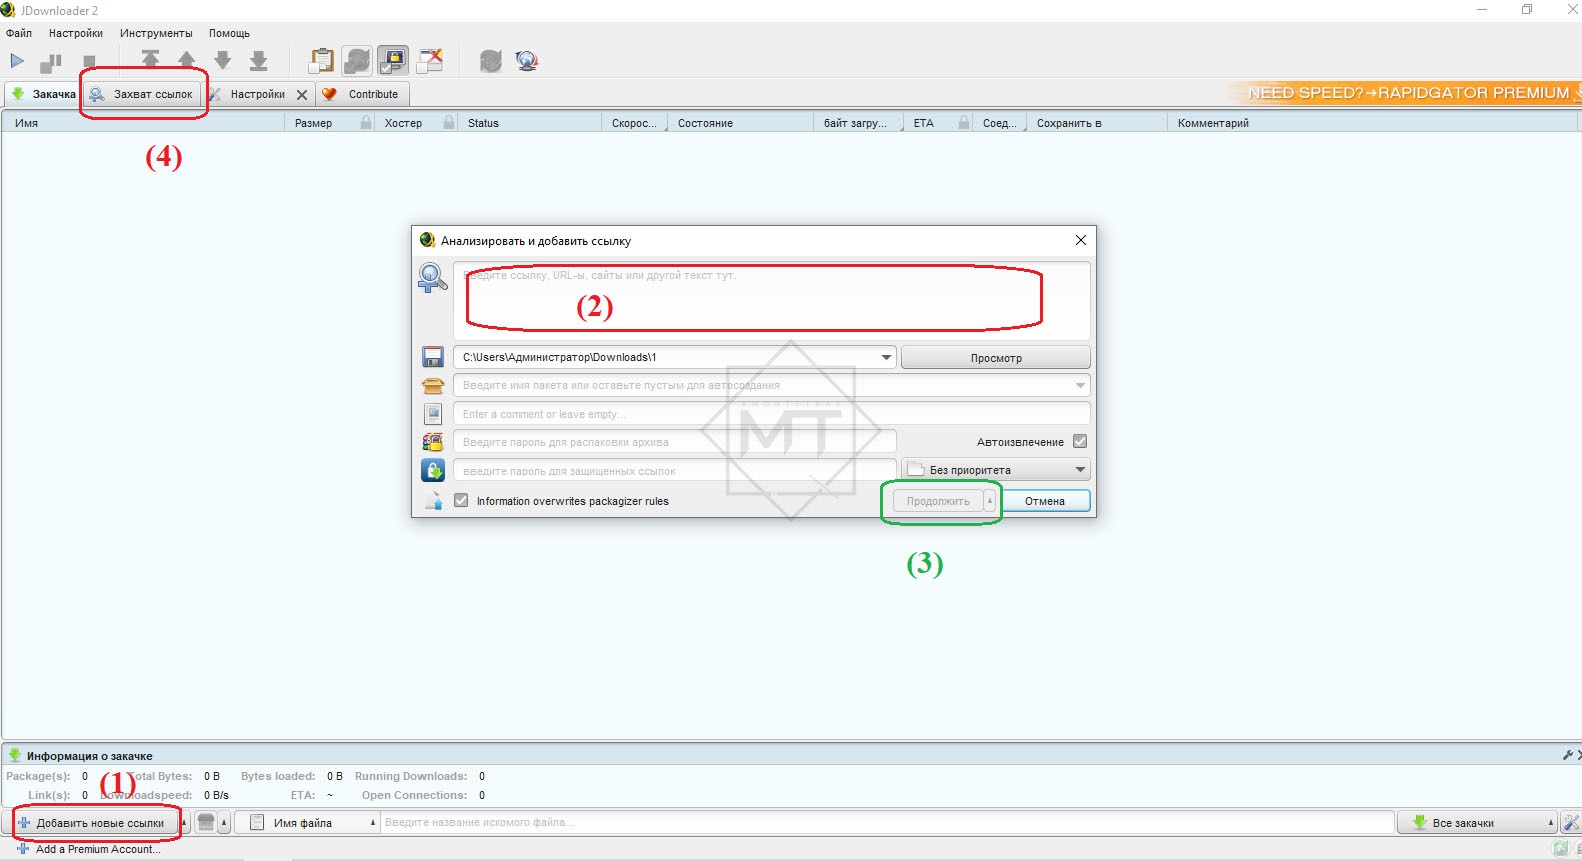
Task: Move selection to bottom arrow icon
Action: point(259,61)
